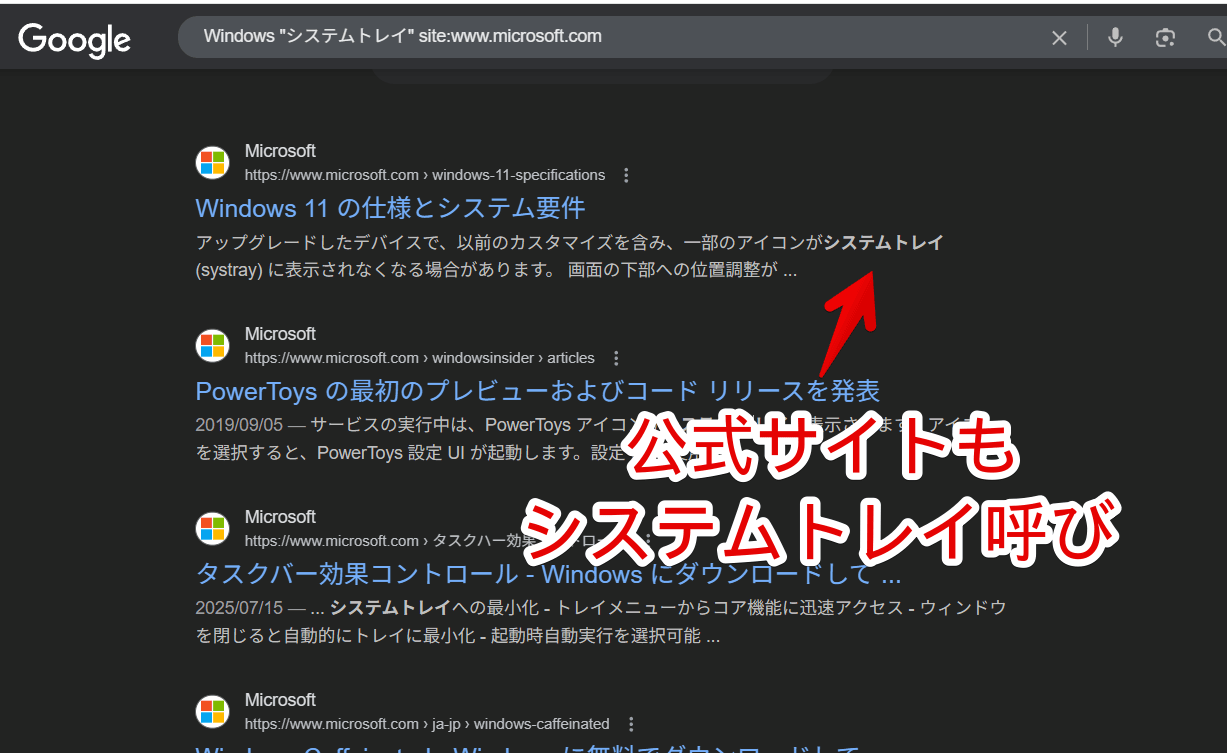
Task: Click the Microsoft favicon of the タスクバー効果 result
Action: [212, 529]
